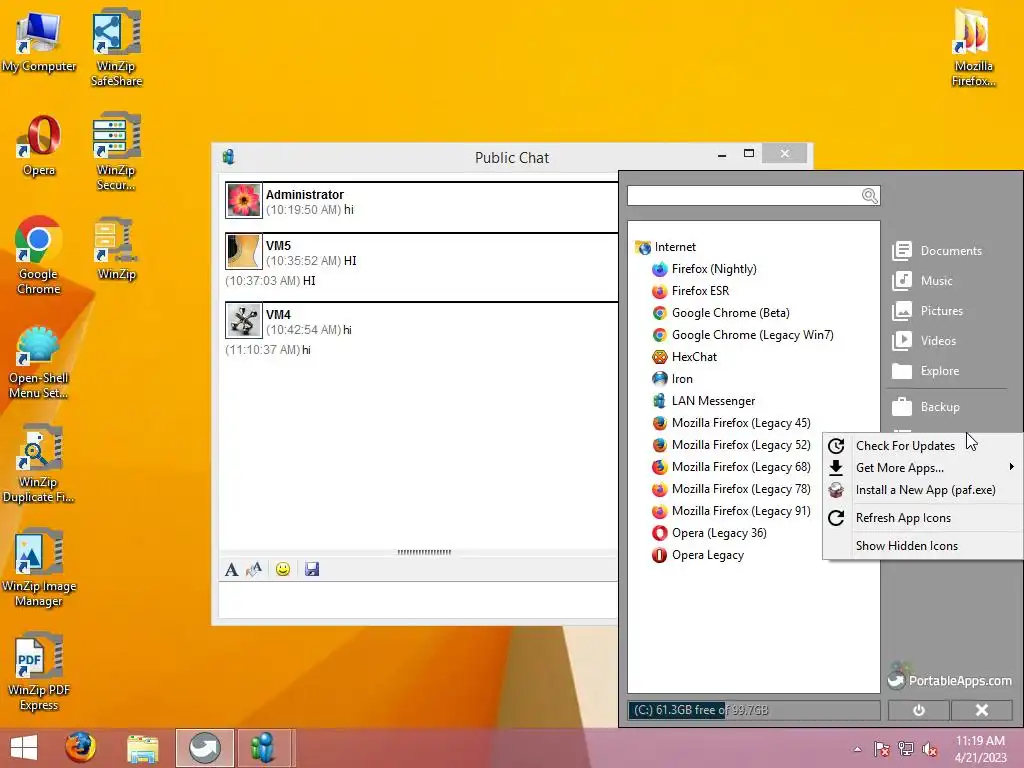The height and width of the screenshot is (768, 1024).
Task: Open the Opera desktop shortcut
Action: (39, 145)
